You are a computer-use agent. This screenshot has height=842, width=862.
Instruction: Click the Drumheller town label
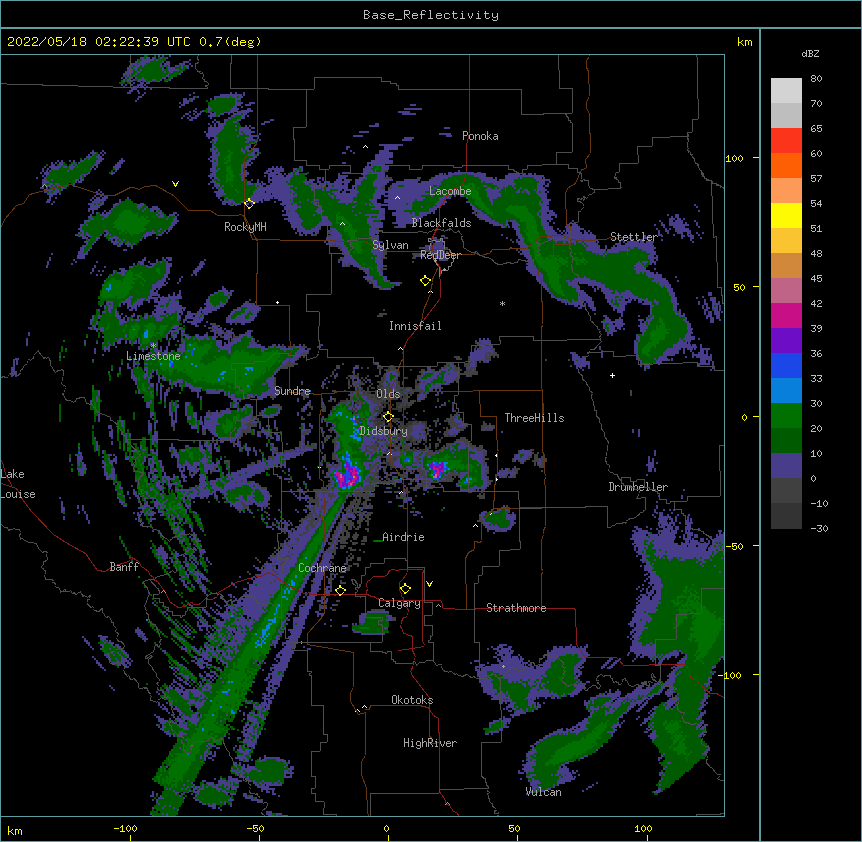[638, 487]
